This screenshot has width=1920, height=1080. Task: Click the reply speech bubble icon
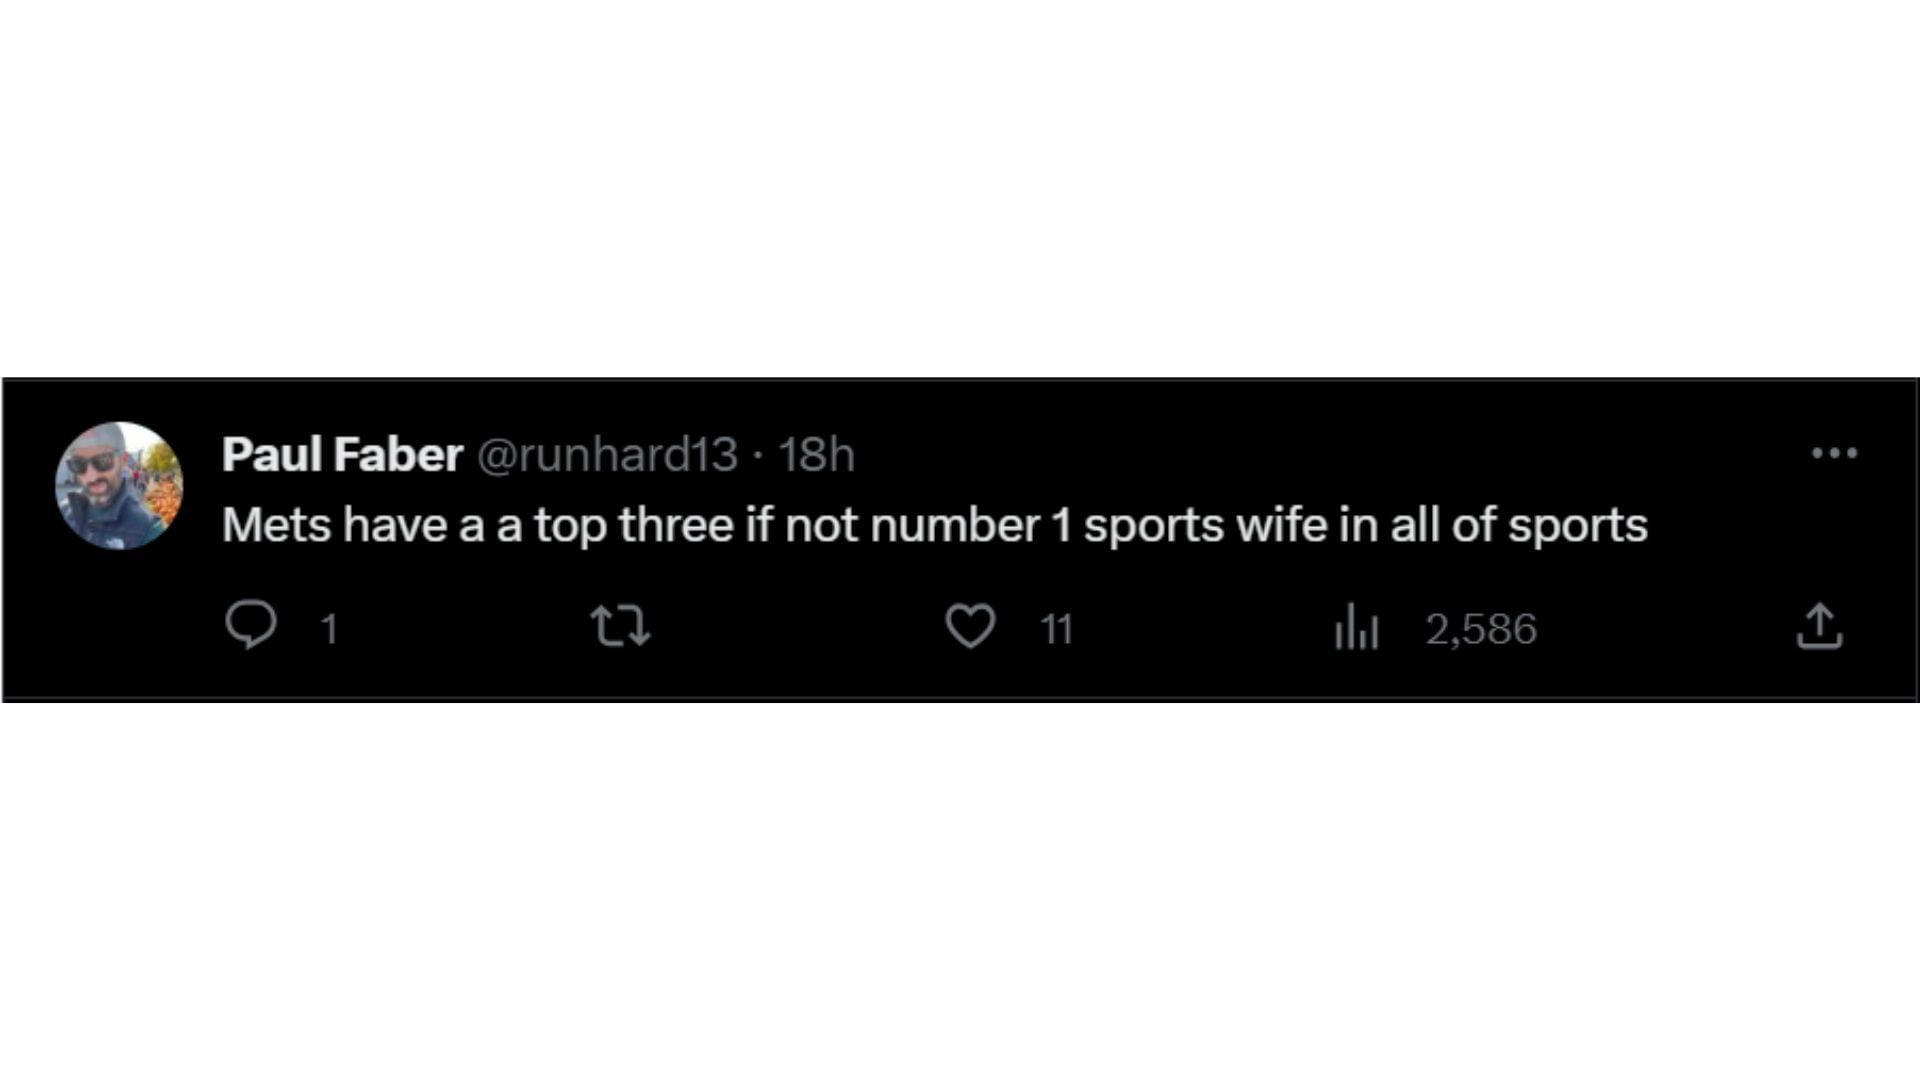pyautogui.click(x=250, y=625)
